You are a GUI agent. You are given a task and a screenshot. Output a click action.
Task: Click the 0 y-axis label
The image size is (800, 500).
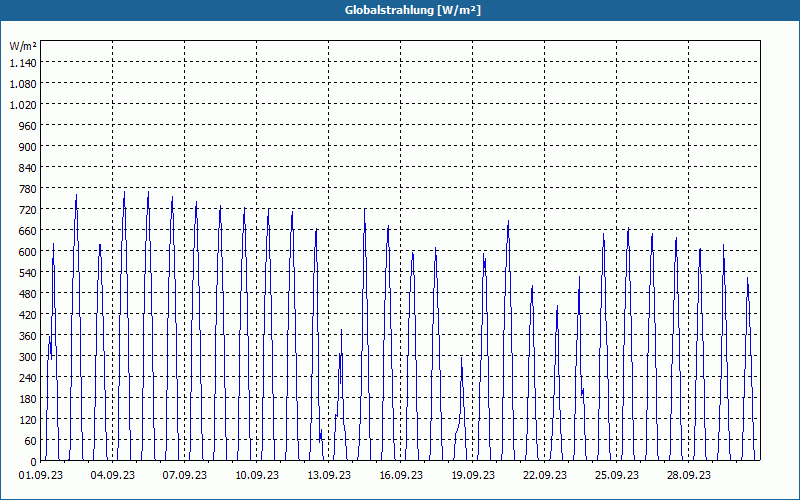point(34,462)
